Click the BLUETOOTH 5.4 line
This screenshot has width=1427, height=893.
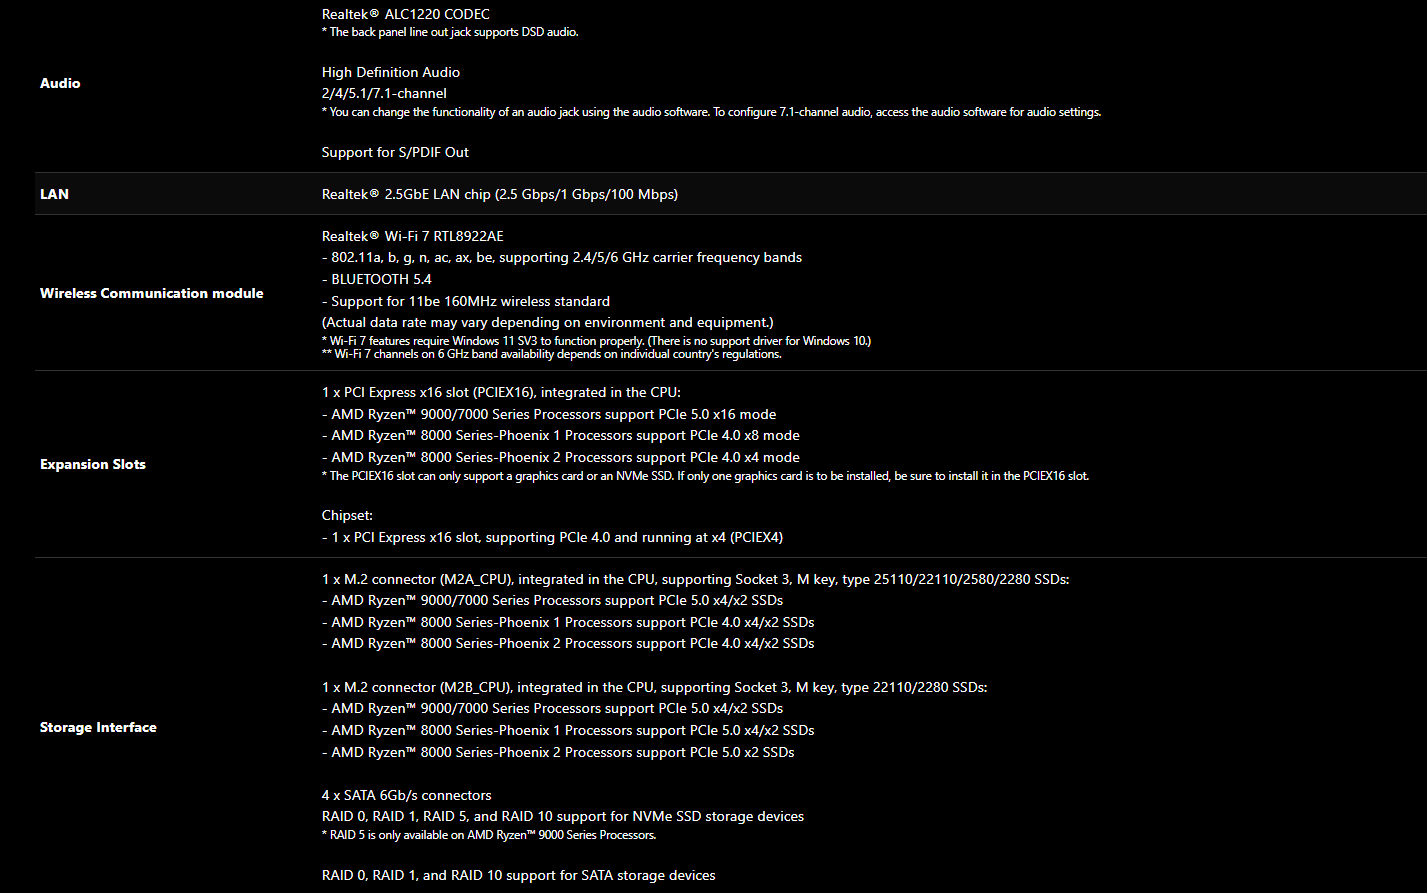tap(377, 279)
